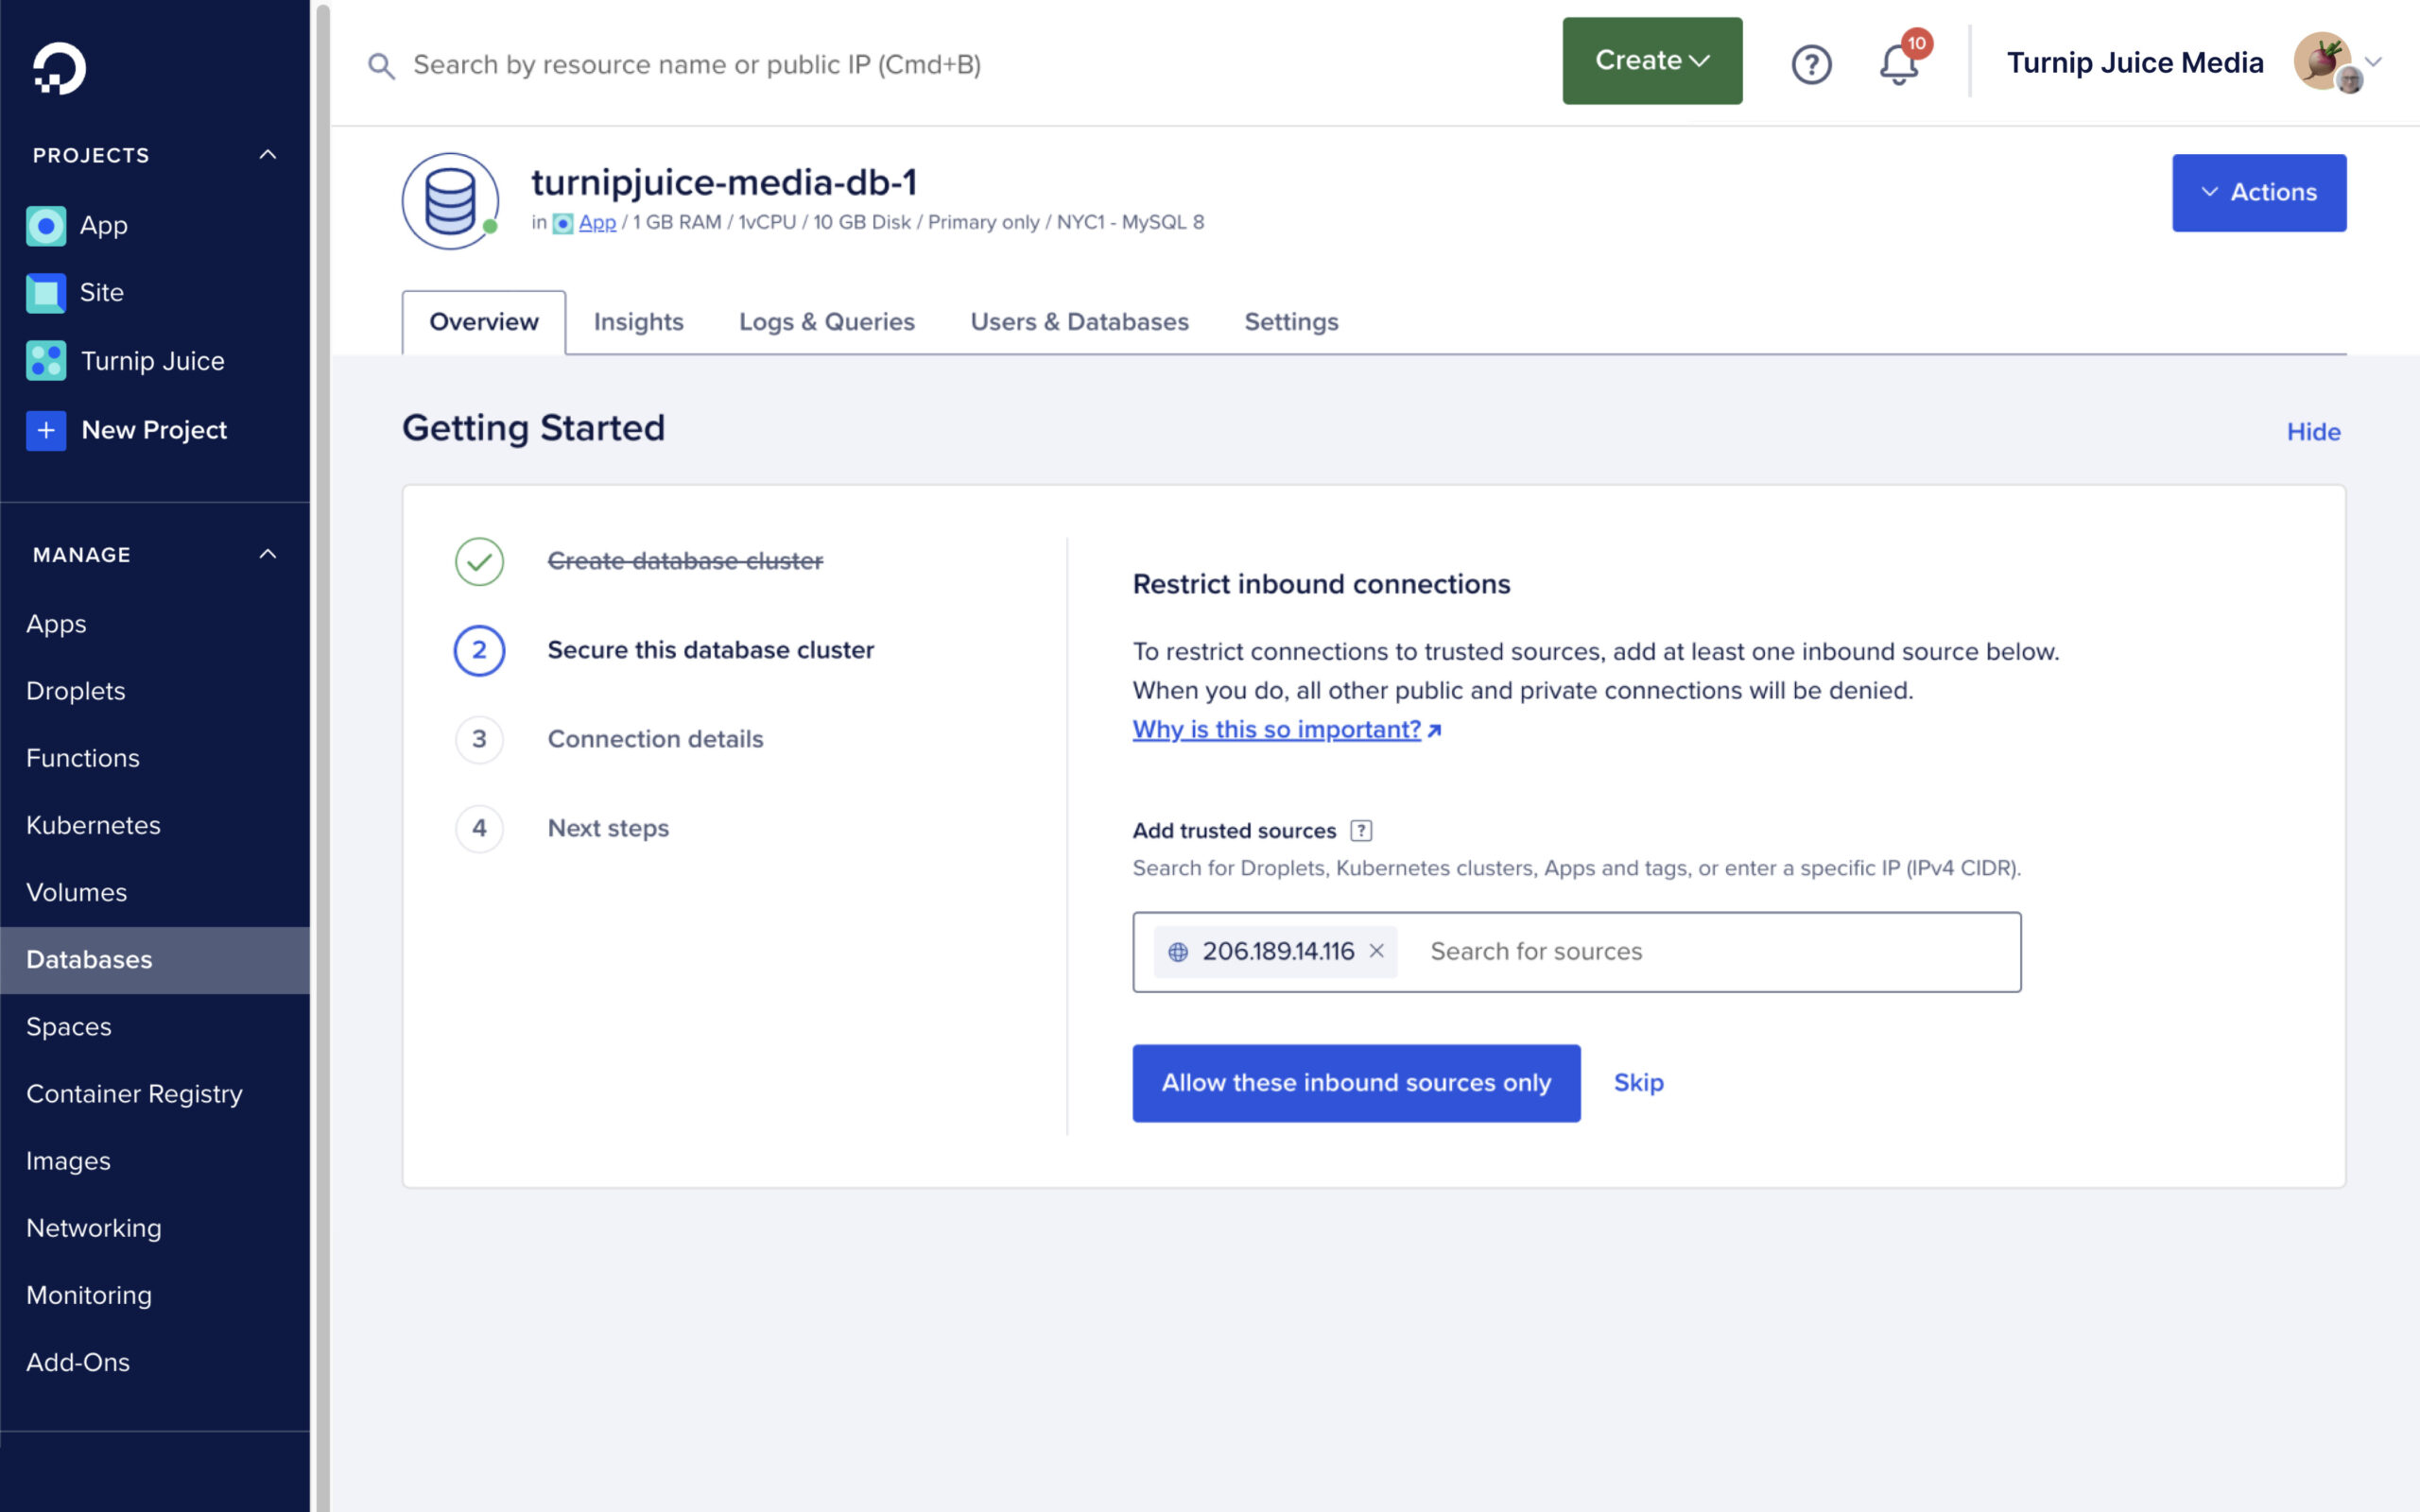The width and height of the screenshot is (2420, 1512).
Task: Click the Skip link
Action: pyautogui.click(x=1638, y=1083)
